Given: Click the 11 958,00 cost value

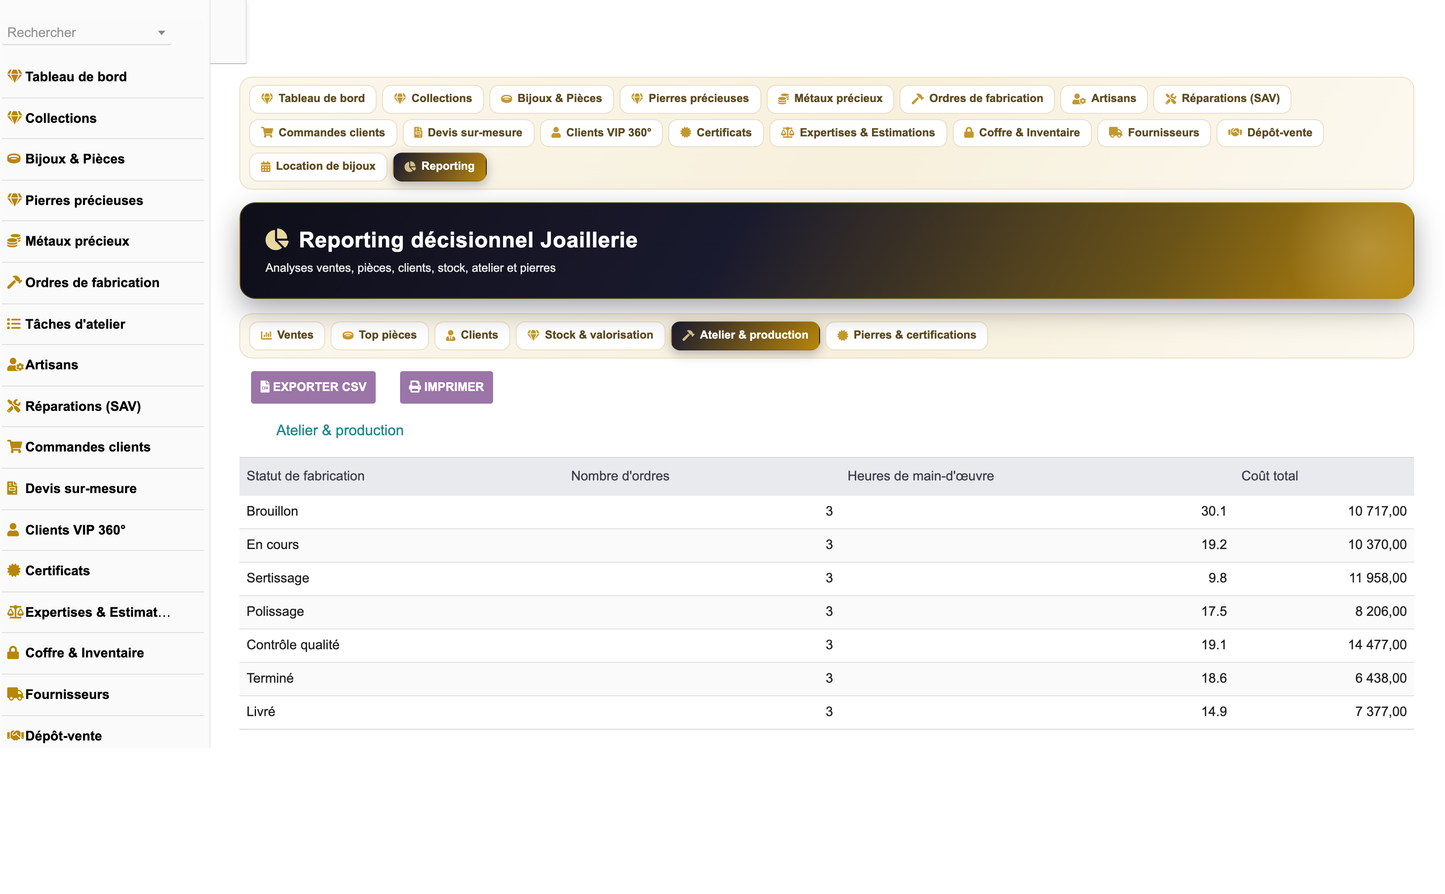Looking at the screenshot, I should (1377, 578).
